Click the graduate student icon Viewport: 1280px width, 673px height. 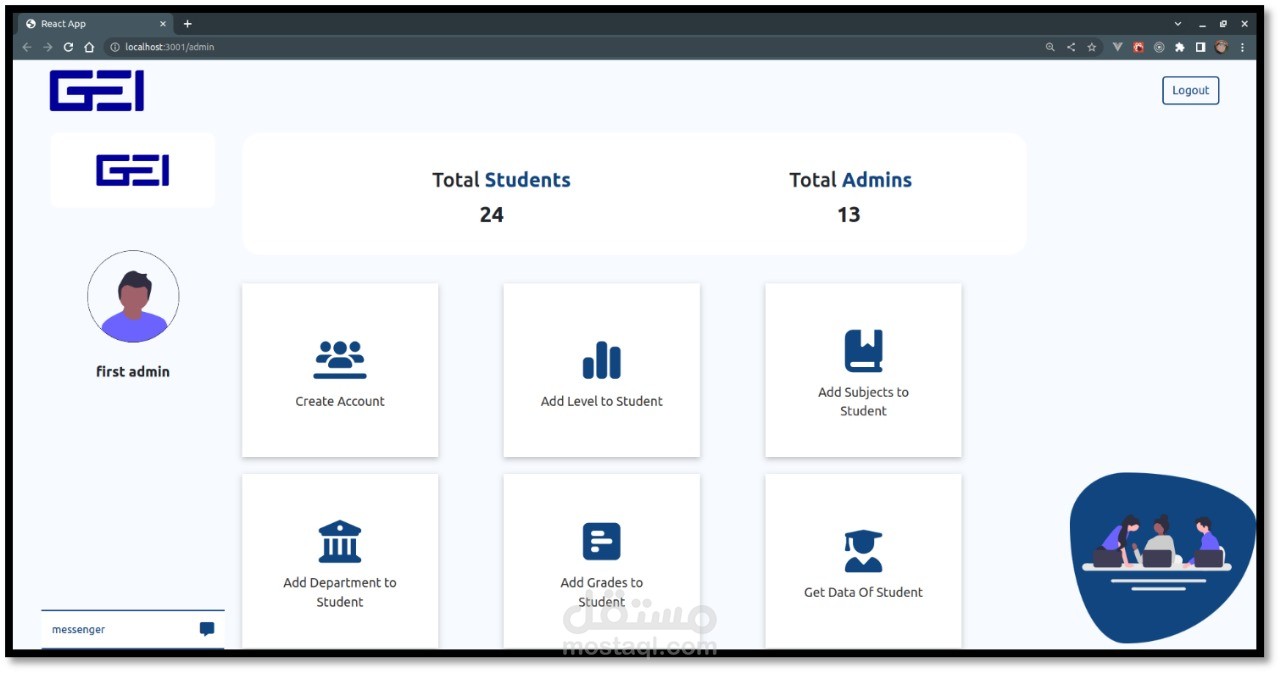click(x=863, y=551)
